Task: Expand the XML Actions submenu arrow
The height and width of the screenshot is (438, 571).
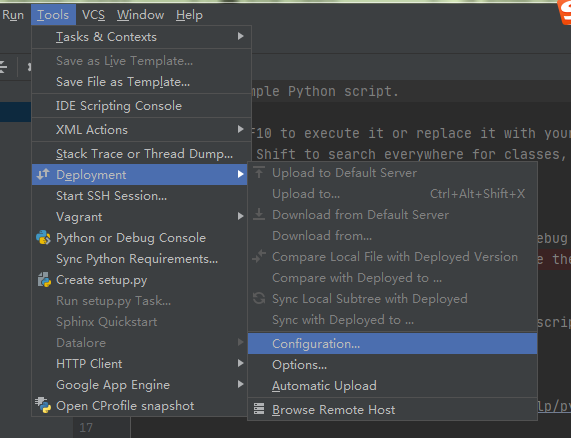Action: [x=240, y=129]
